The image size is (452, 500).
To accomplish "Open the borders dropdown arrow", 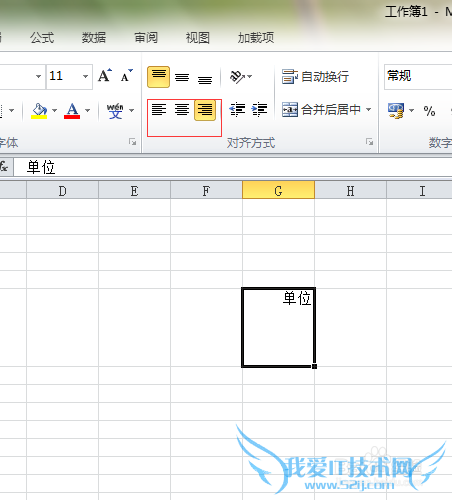I will coord(12,110).
